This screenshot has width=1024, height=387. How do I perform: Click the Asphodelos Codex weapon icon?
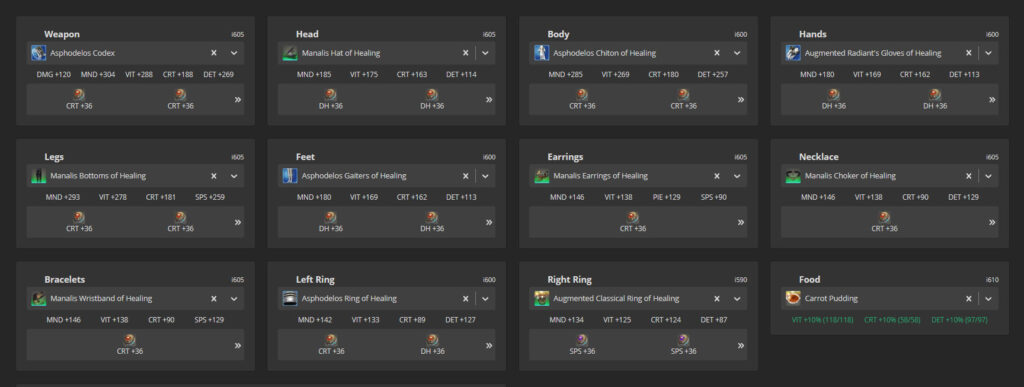(x=39, y=53)
